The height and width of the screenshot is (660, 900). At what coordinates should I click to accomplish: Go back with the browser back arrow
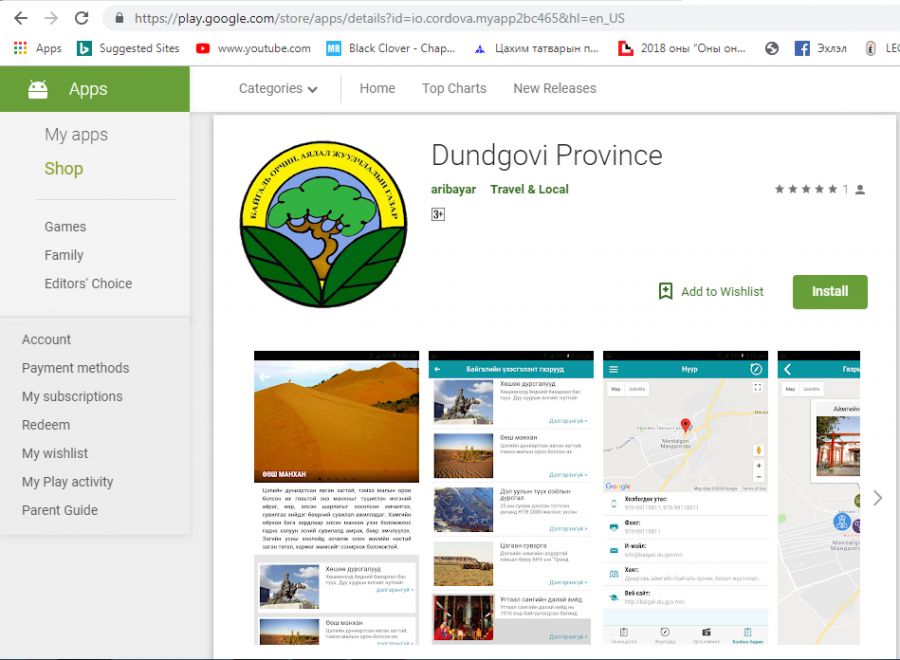[21, 18]
